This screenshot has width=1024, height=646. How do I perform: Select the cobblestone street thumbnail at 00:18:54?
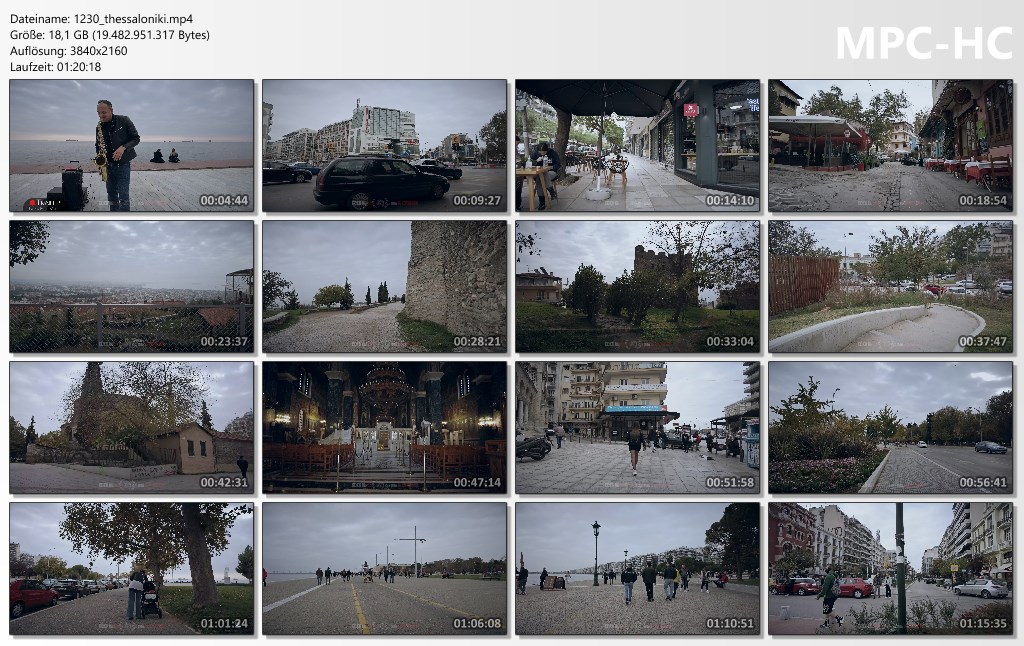coord(891,146)
